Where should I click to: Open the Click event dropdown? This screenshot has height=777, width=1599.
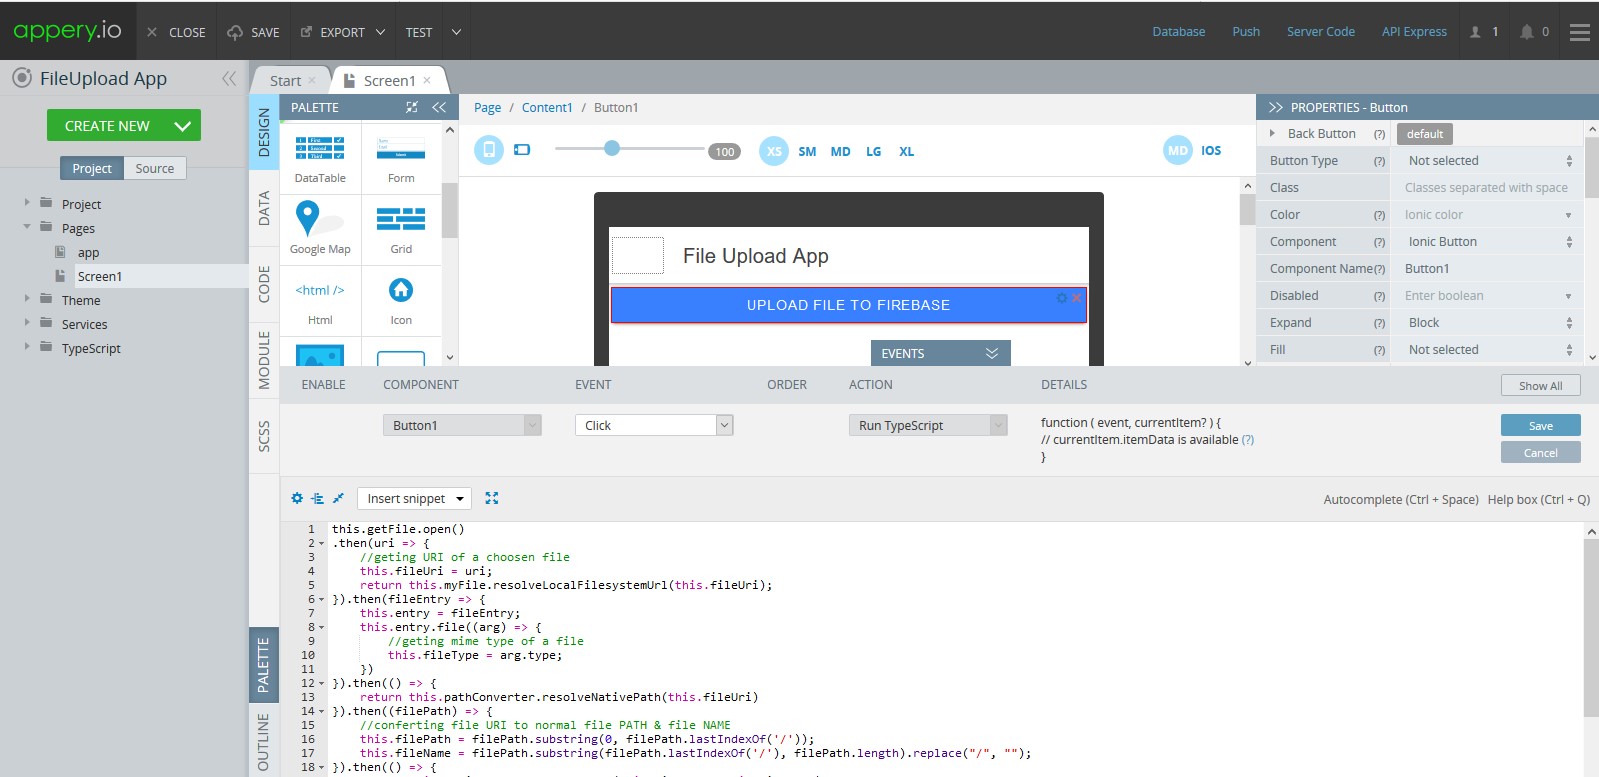point(654,425)
